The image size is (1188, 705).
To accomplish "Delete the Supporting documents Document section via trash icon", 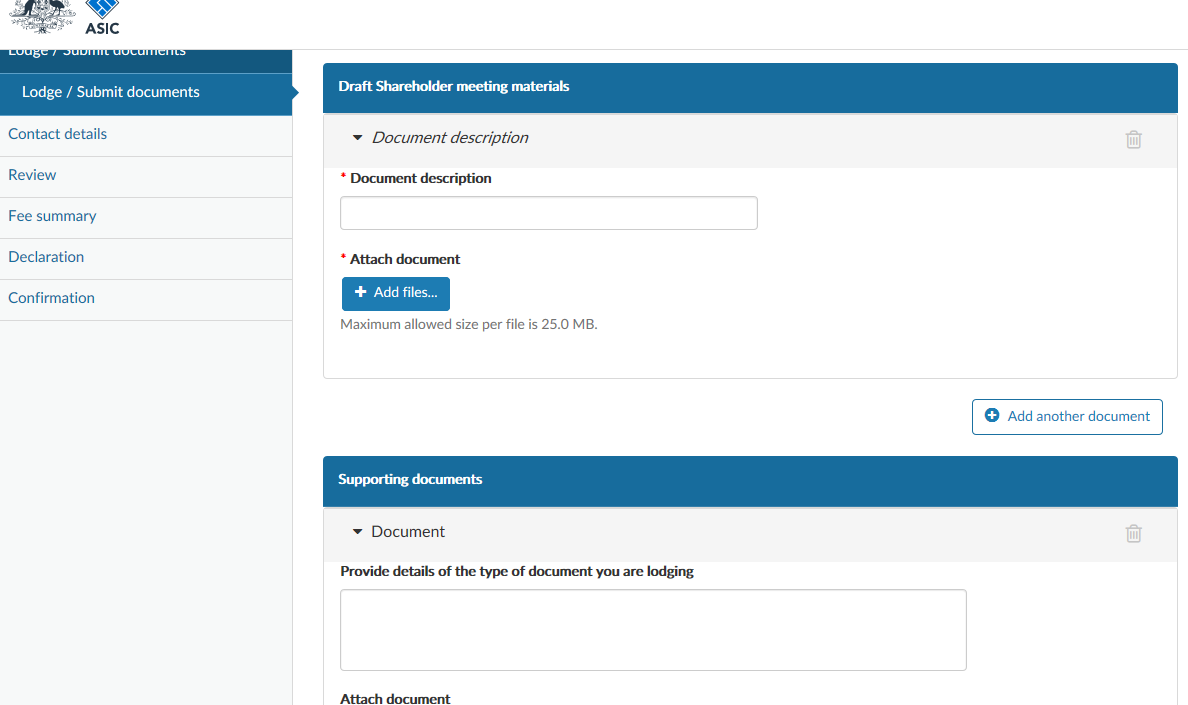I will [1133, 533].
